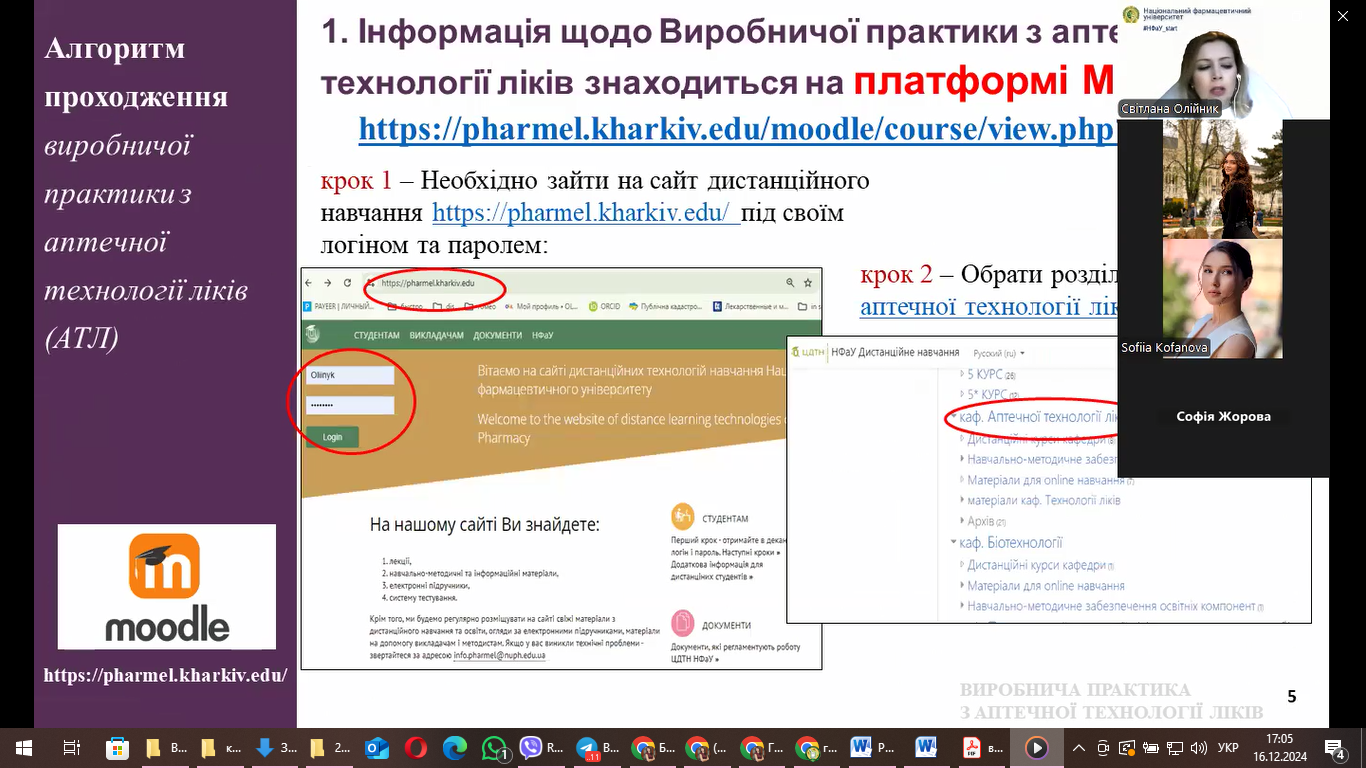Open the Windows Start menu
The width and height of the screenshot is (1366, 768).
point(22,747)
